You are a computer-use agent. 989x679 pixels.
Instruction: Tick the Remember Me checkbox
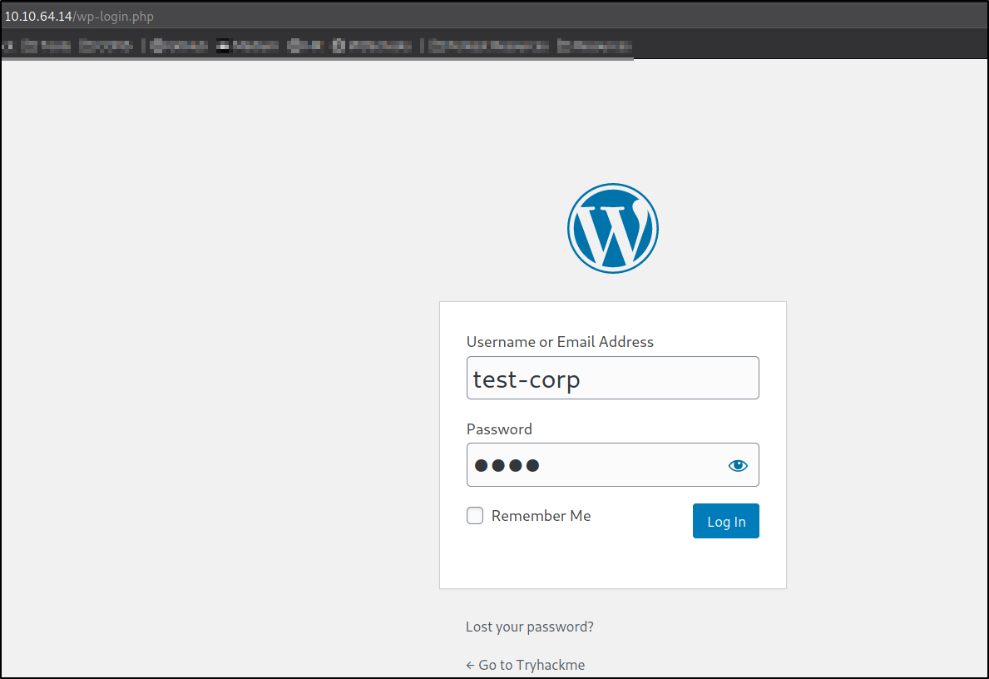click(x=475, y=516)
